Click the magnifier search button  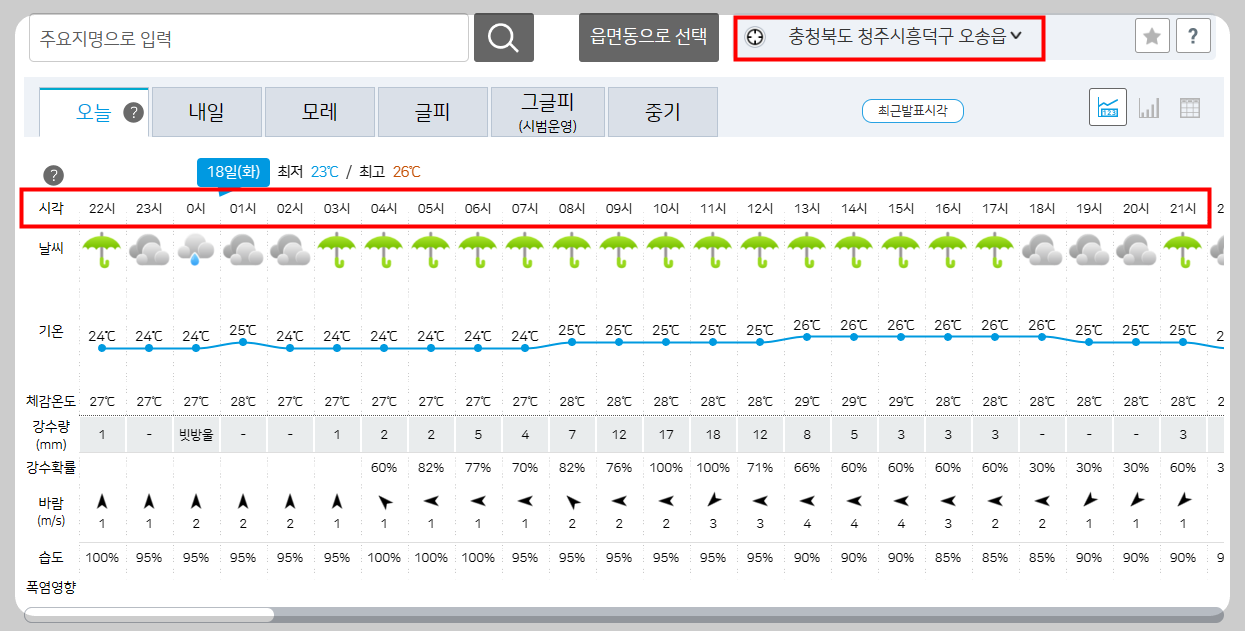(x=503, y=38)
